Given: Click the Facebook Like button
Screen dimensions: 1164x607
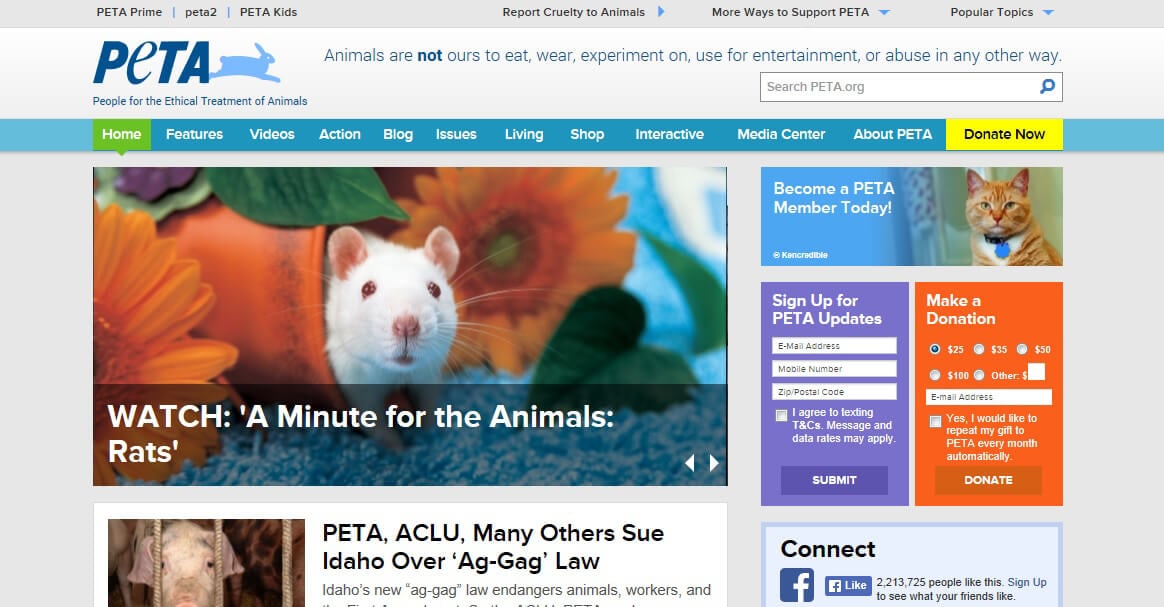Looking at the screenshot, I should (848, 584).
